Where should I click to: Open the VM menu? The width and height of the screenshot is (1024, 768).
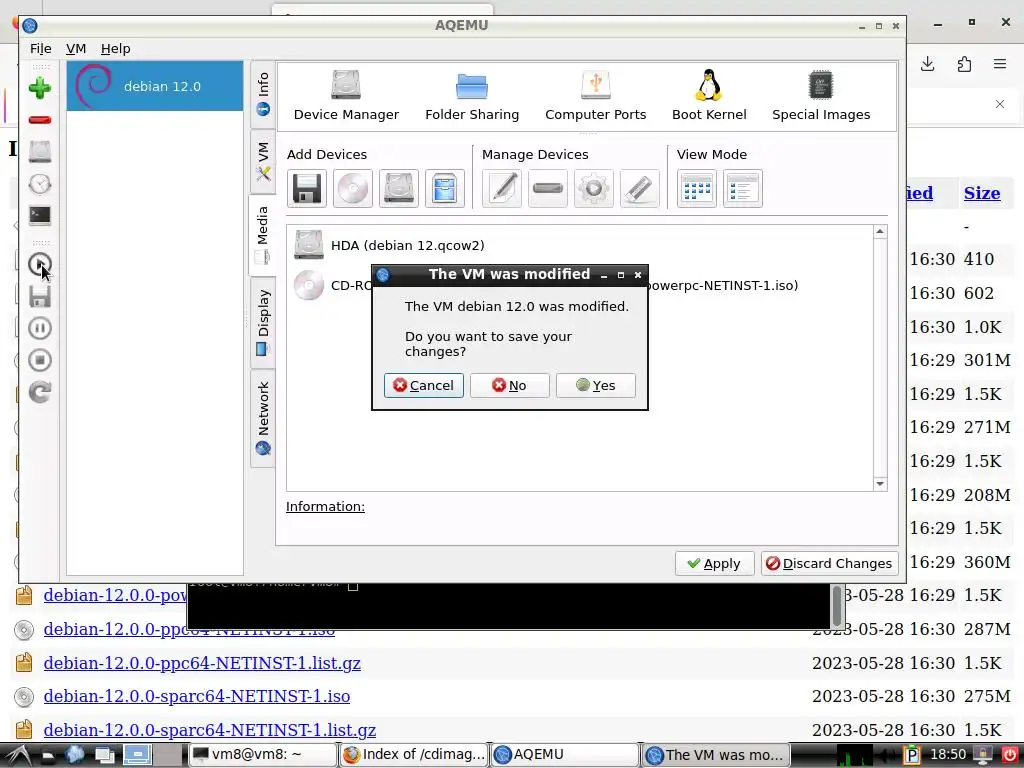76,48
